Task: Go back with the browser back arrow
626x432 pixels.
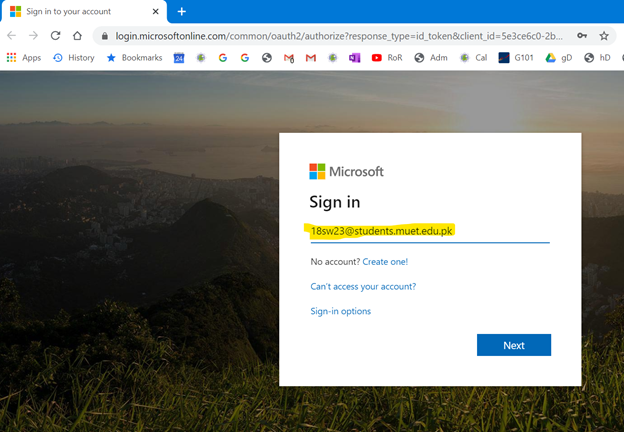Action: click(x=12, y=36)
